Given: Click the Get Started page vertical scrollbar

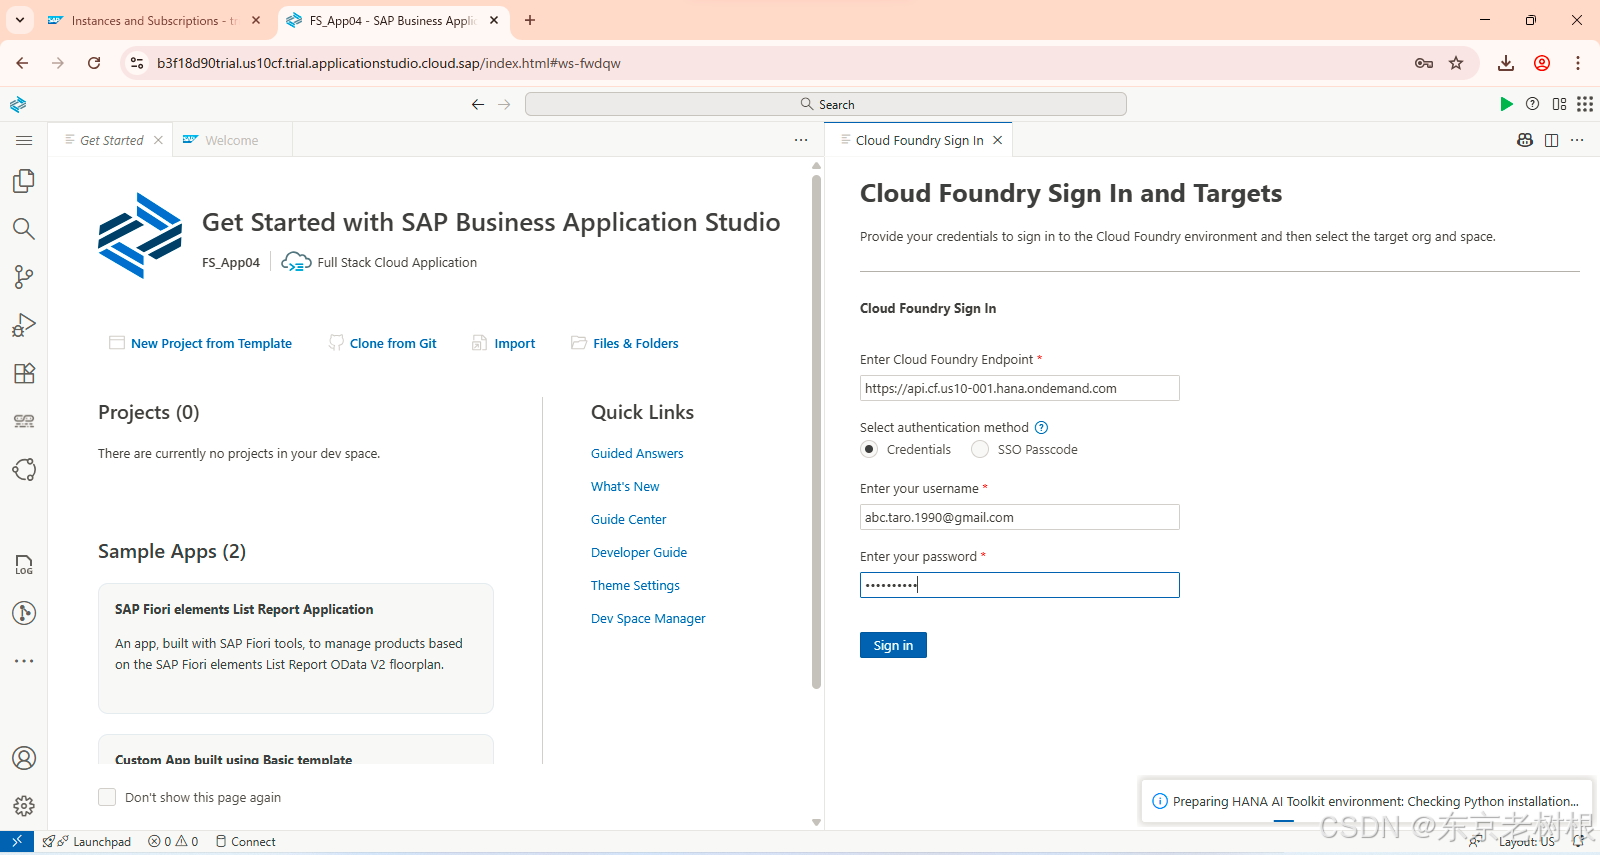Looking at the screenshot, I should tap(816, 432).
